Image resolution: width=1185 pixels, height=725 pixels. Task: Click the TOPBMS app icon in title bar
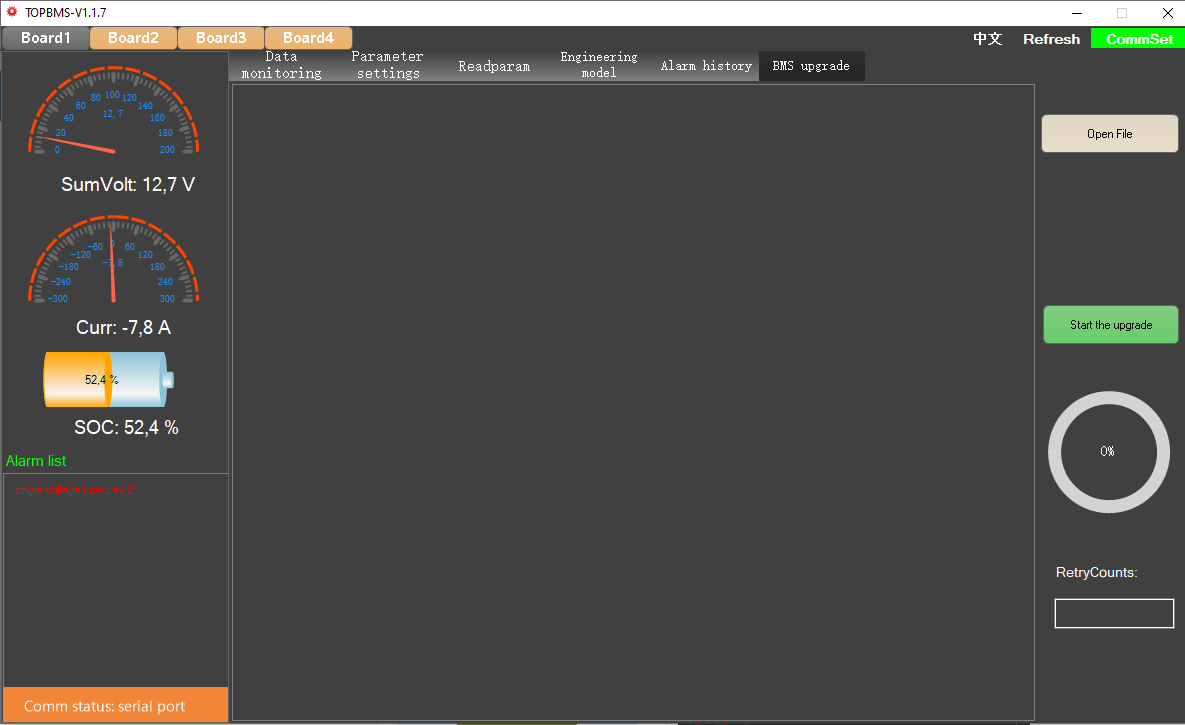point(12,12)
